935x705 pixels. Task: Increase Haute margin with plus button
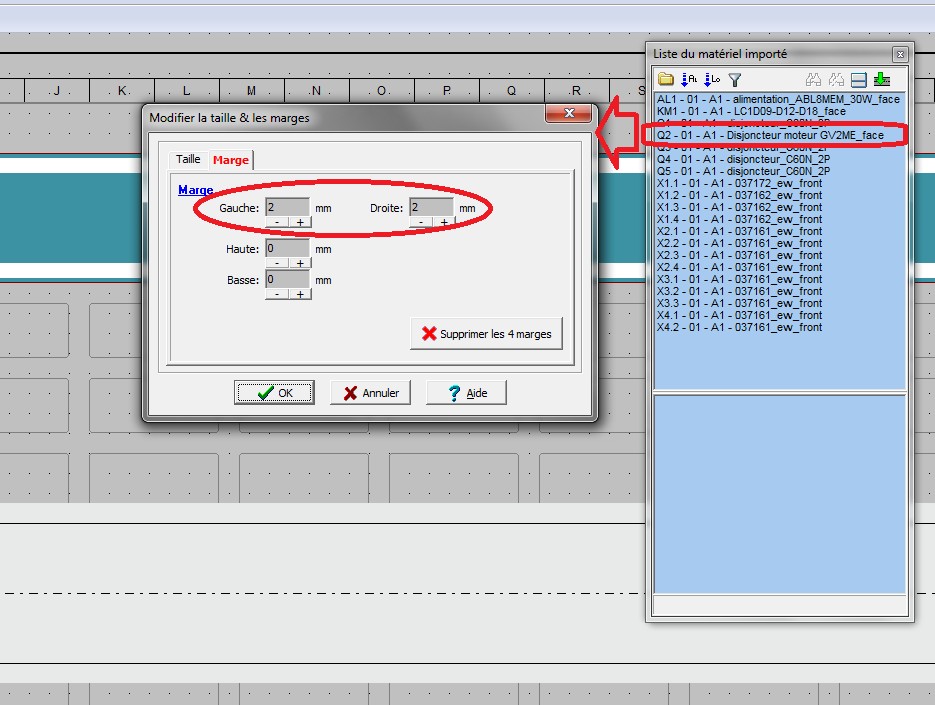(299, 263)
